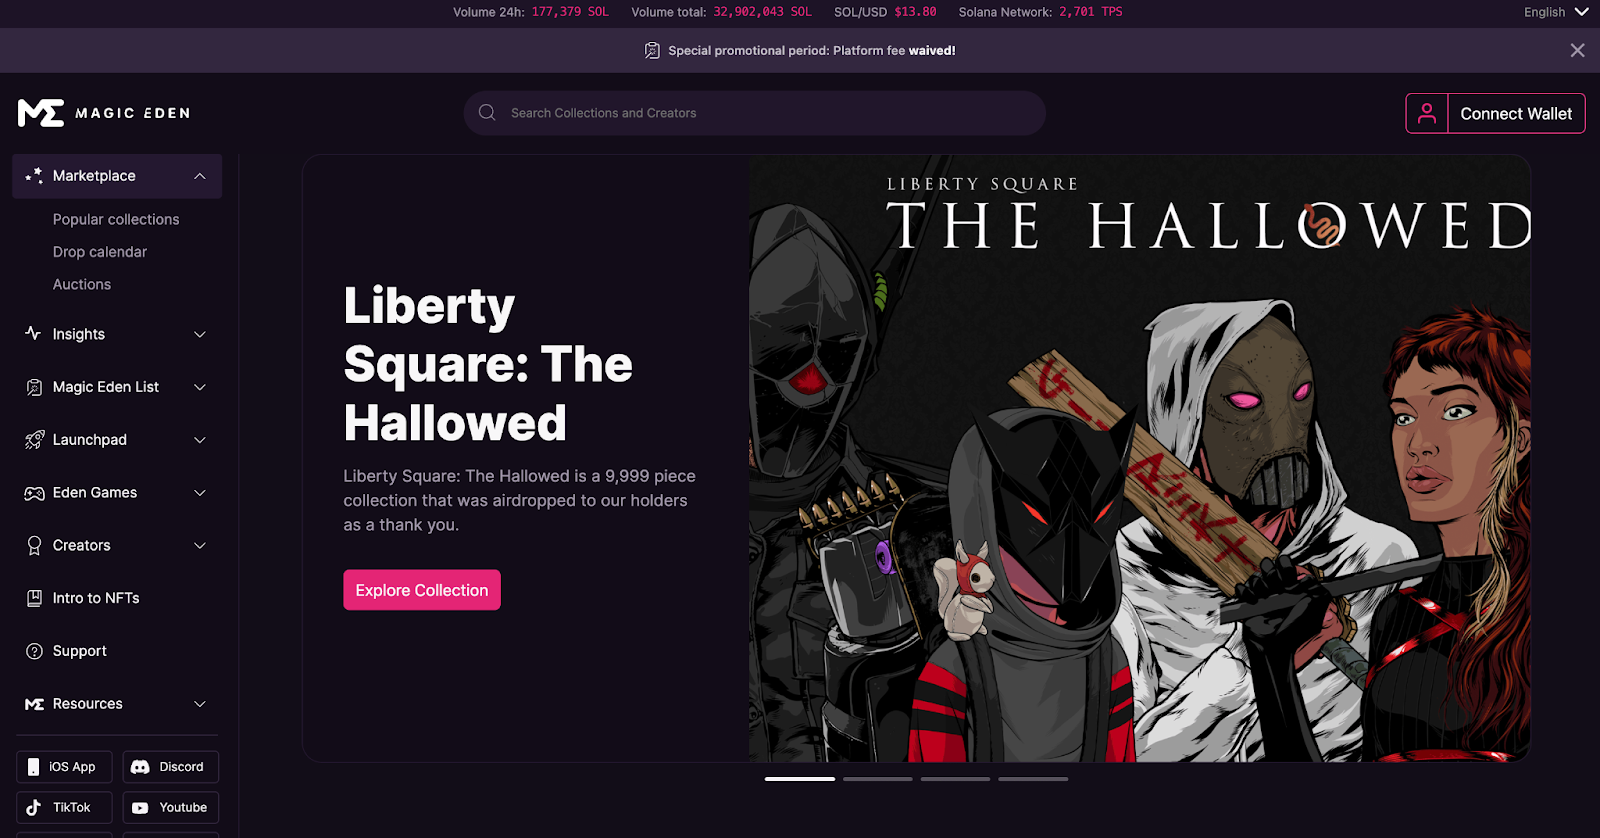Screen dimensions: 1600x838
Task: Open Popular collections
Action: [116, 219]
